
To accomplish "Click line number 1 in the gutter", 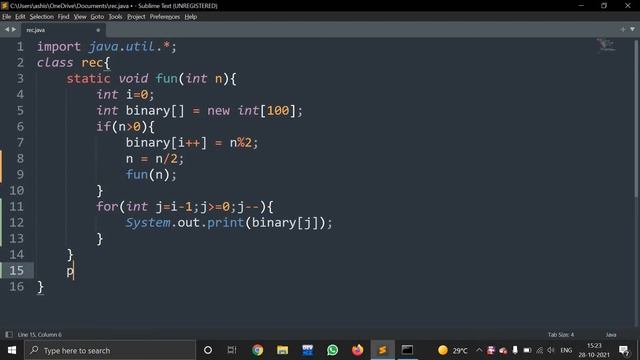I will coord(20,47).
